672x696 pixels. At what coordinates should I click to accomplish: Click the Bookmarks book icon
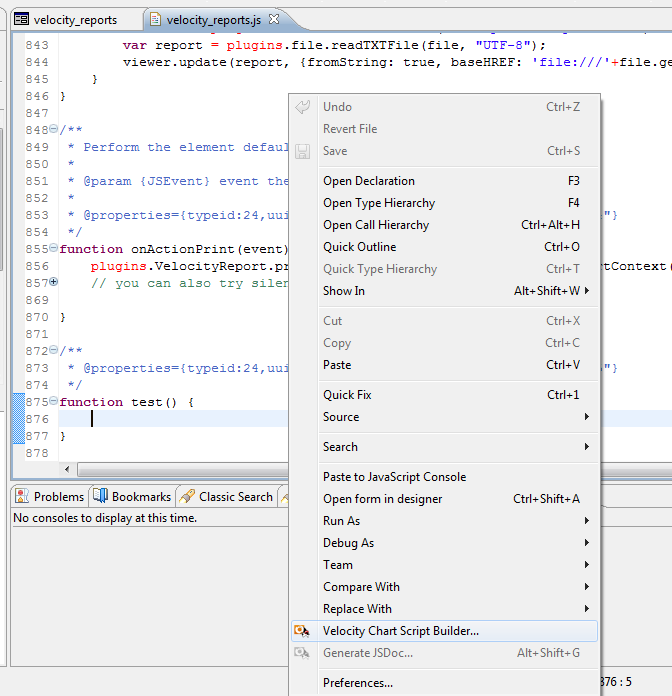(x=100, y=496)
